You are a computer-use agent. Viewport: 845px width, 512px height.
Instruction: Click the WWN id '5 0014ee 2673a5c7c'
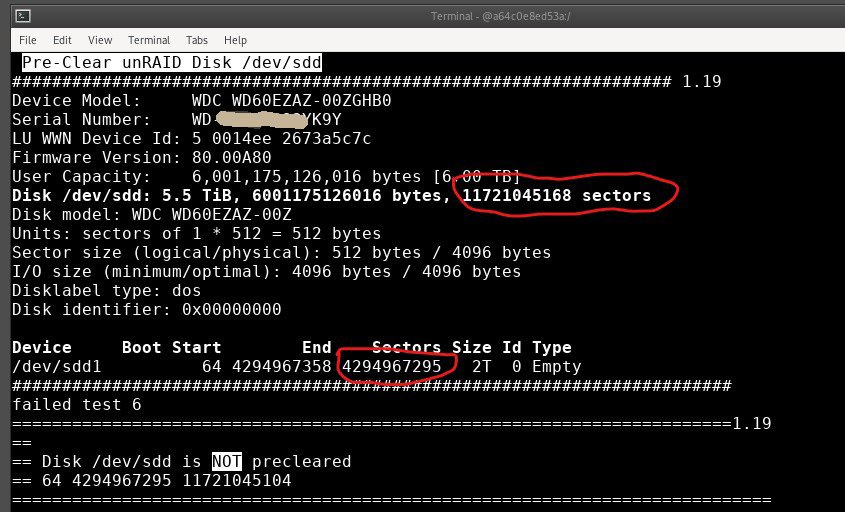tap(281, 139)
